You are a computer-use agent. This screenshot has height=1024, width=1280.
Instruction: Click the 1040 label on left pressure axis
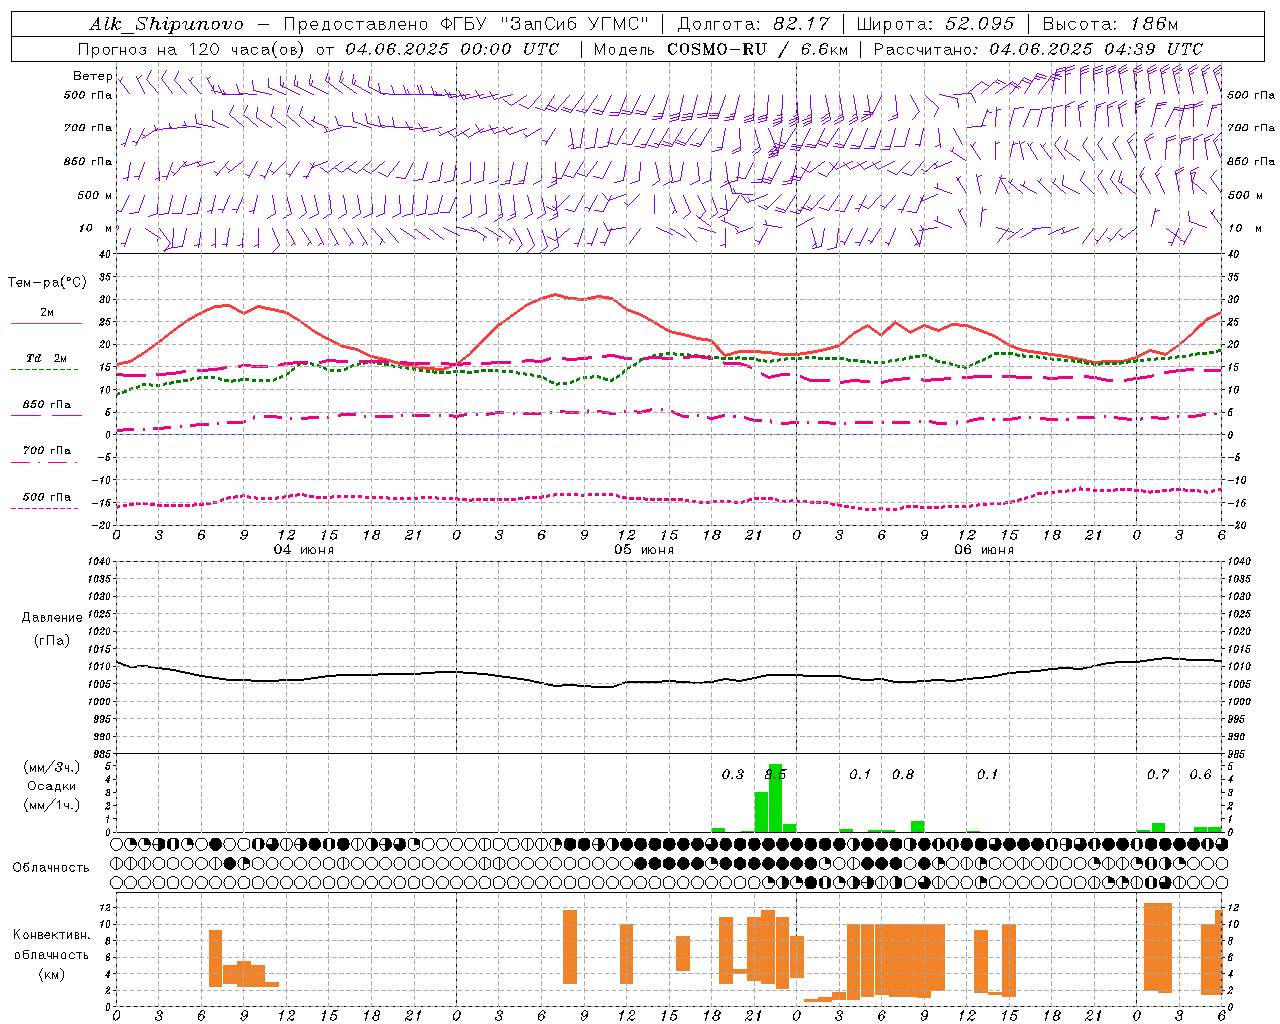[x=98, y=561]
